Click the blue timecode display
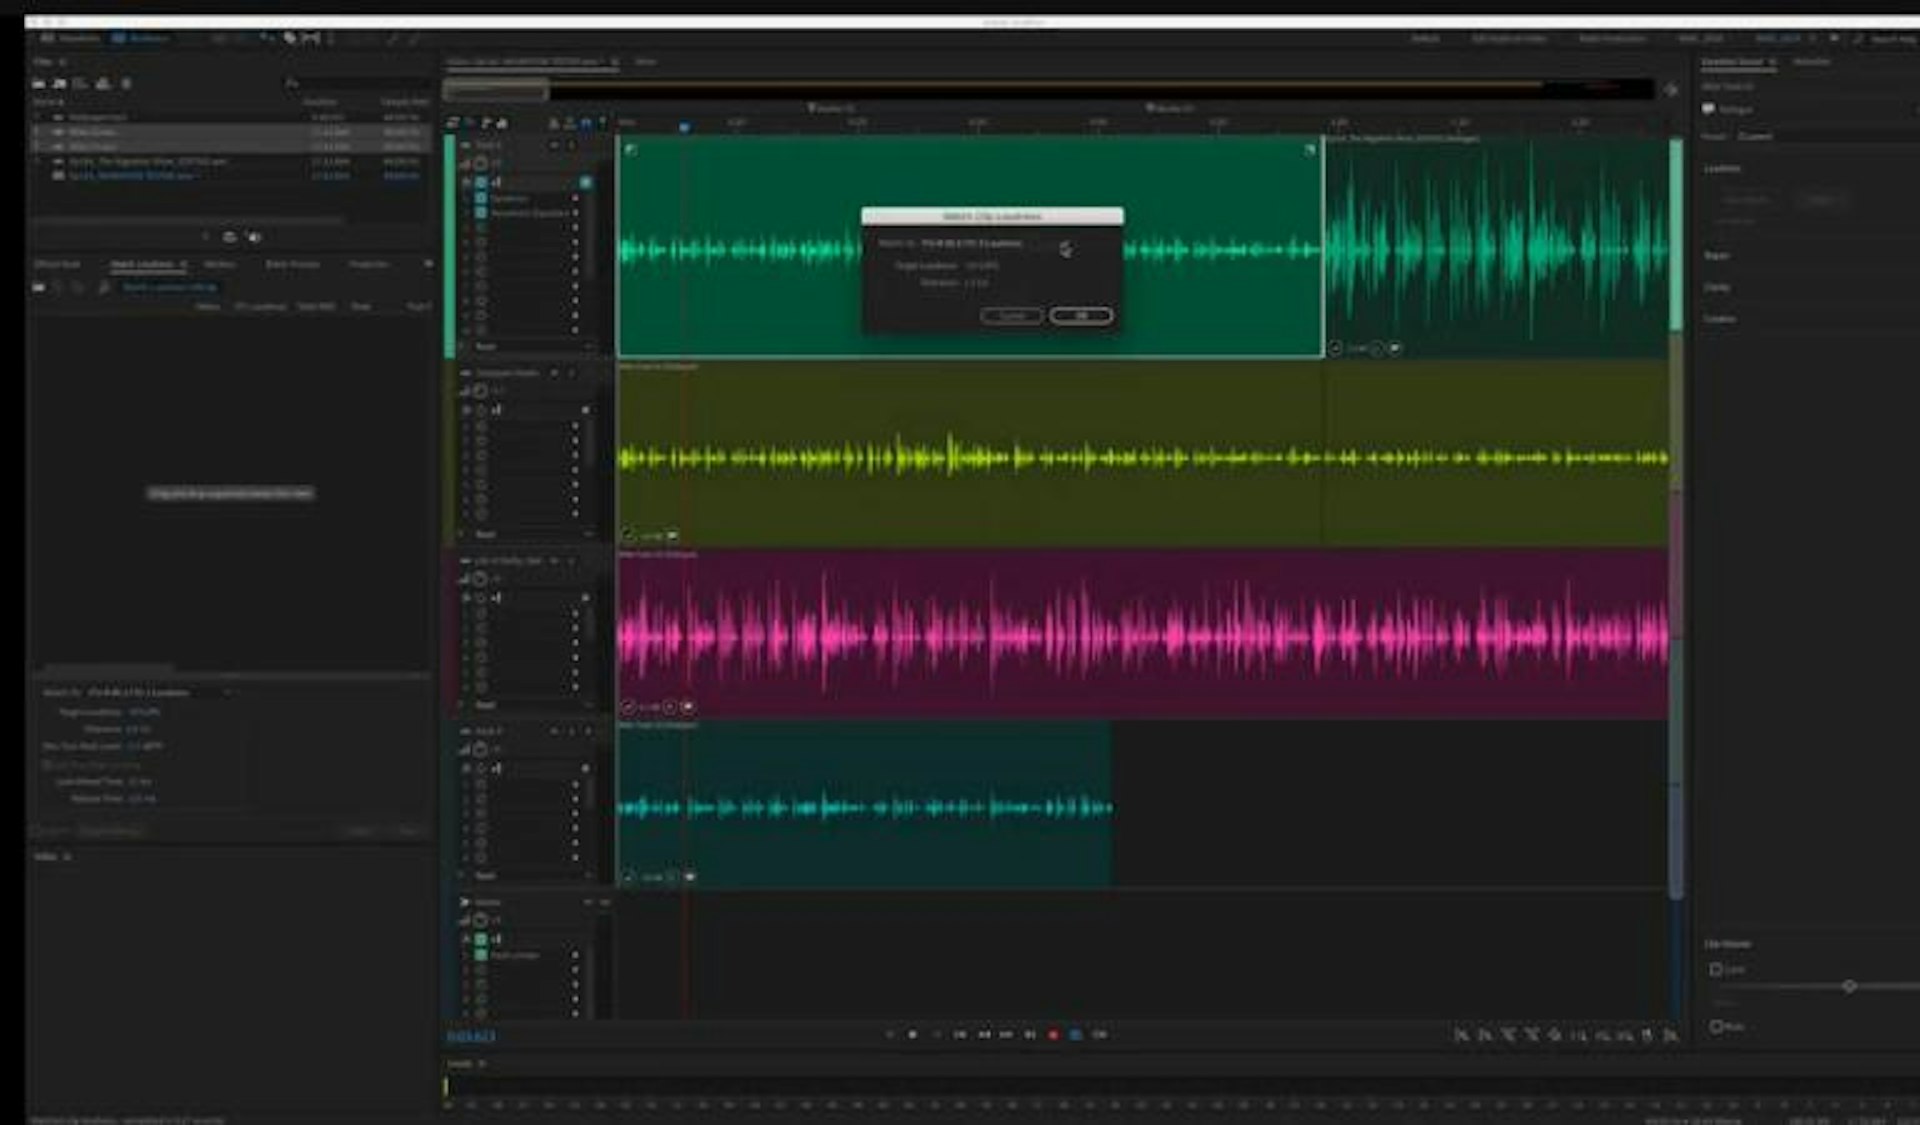 pyautogui.click(x=470, y=1036)
